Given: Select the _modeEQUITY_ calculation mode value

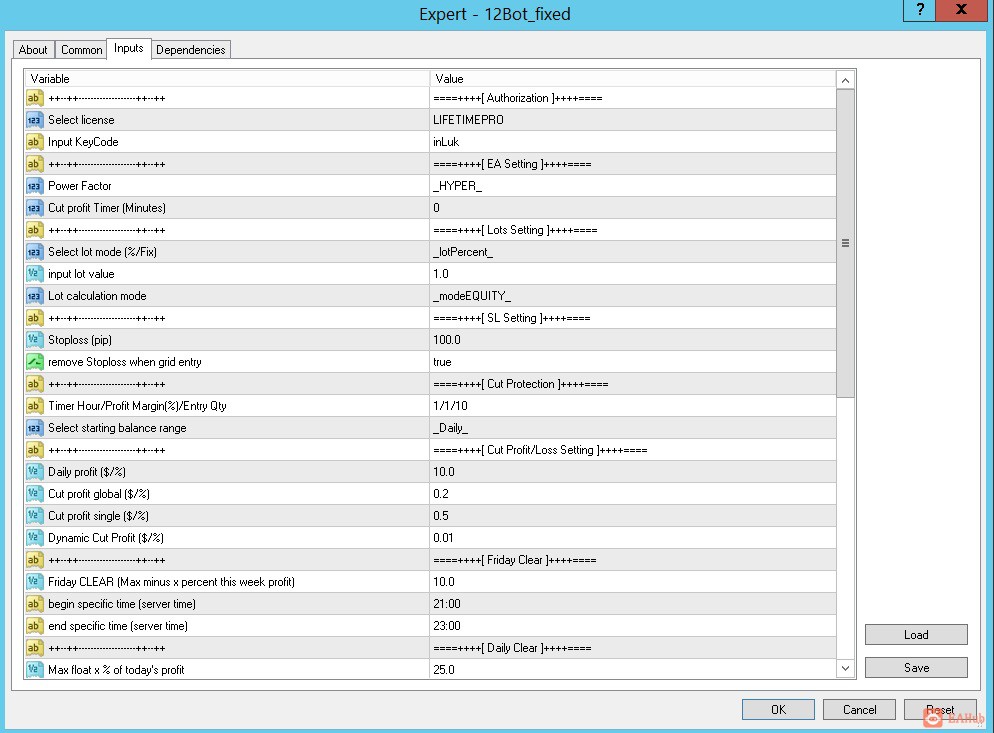Looking at the screenshot, I should 633,296.
